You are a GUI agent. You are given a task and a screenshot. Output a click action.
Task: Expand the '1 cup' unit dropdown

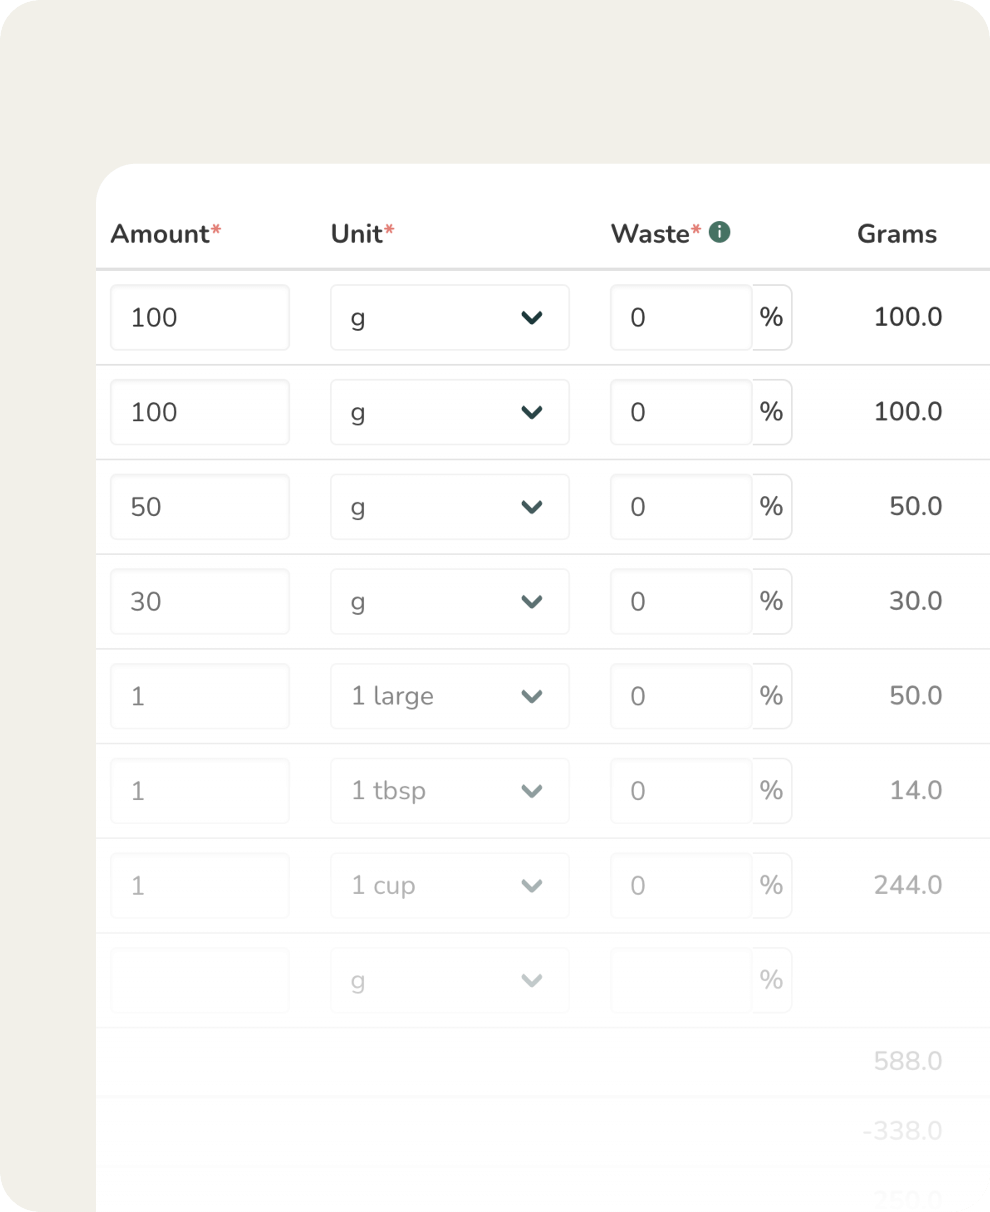450,886
